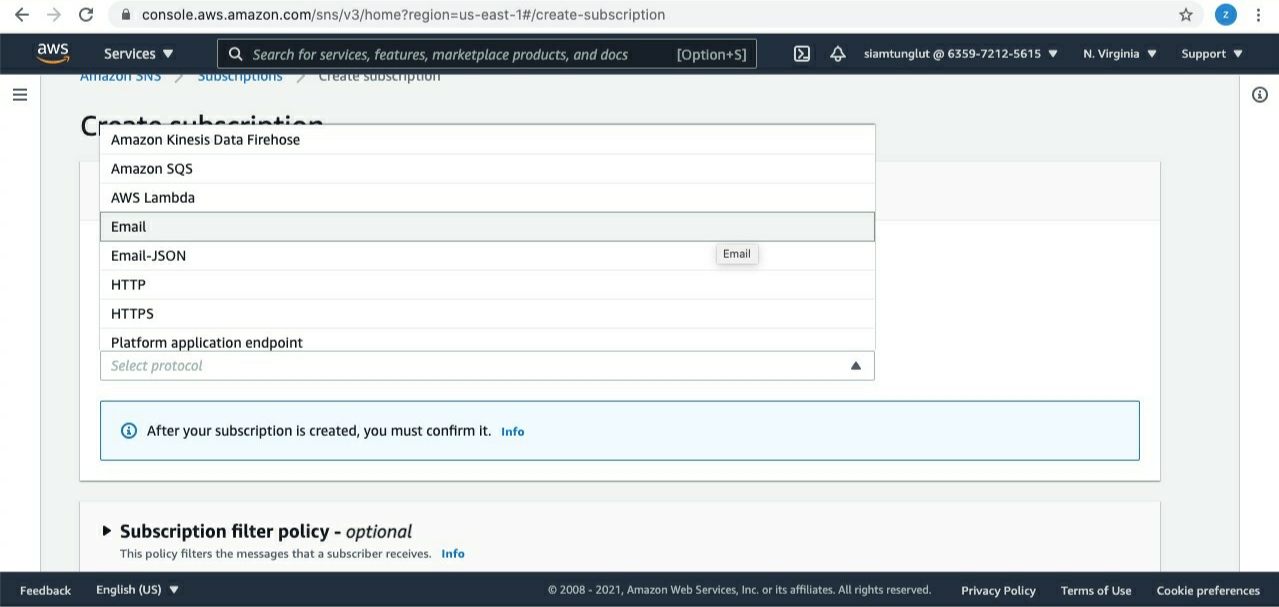Open the notifications bell icon

838,54
